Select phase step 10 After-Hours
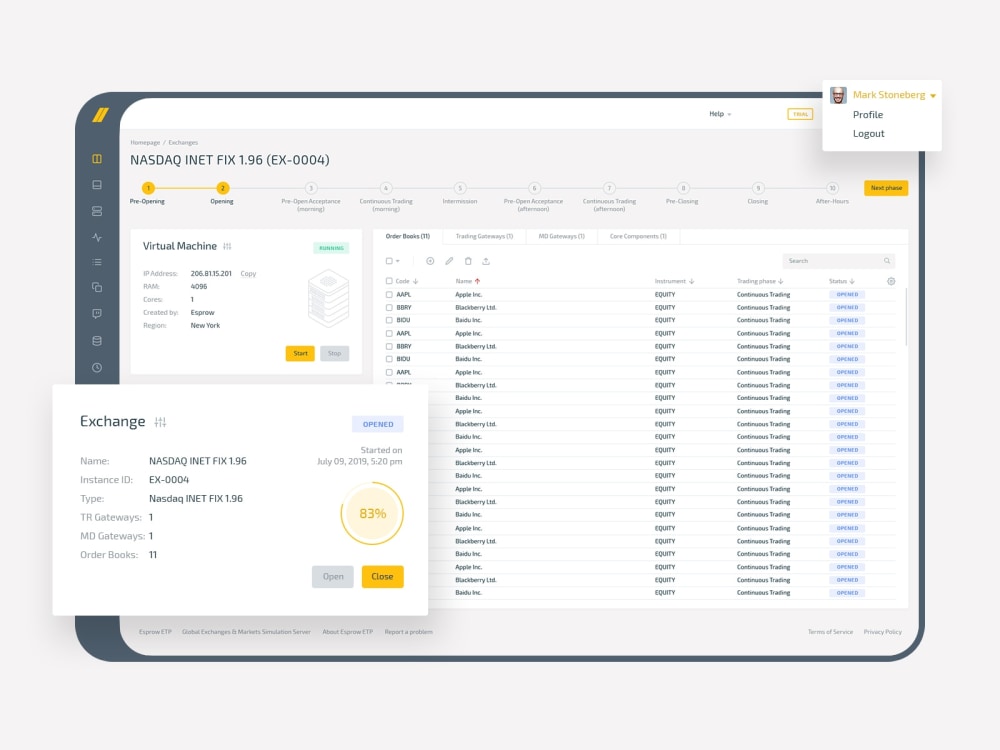The height and width of the screenshot is (750, 1000). (832, 188)
